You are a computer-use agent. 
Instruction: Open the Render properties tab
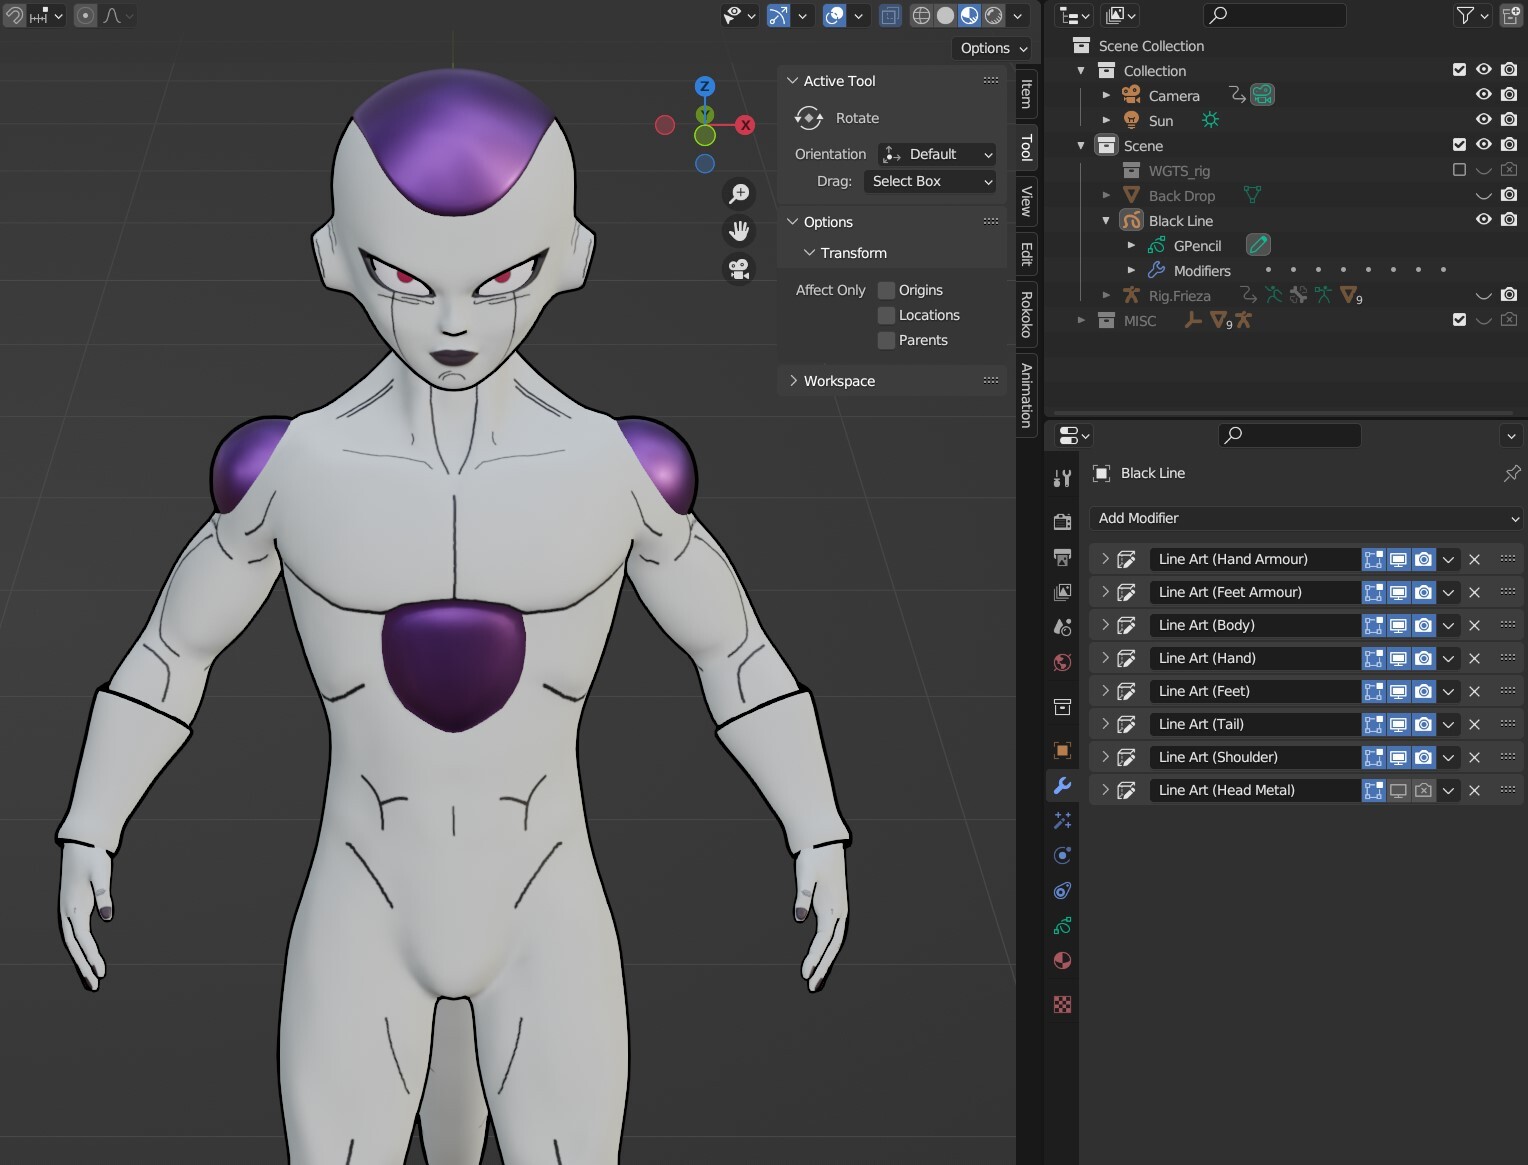point(1062,521)
